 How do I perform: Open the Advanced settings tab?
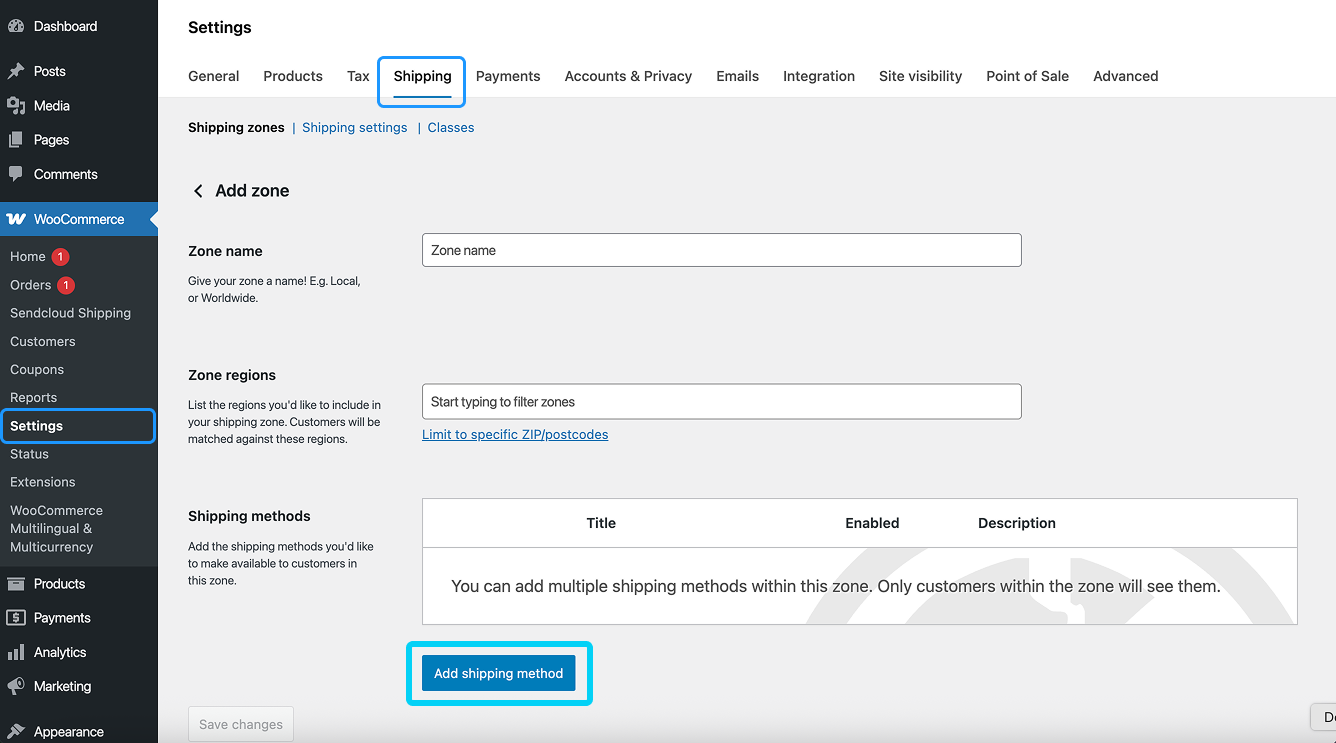point(1126,76)
